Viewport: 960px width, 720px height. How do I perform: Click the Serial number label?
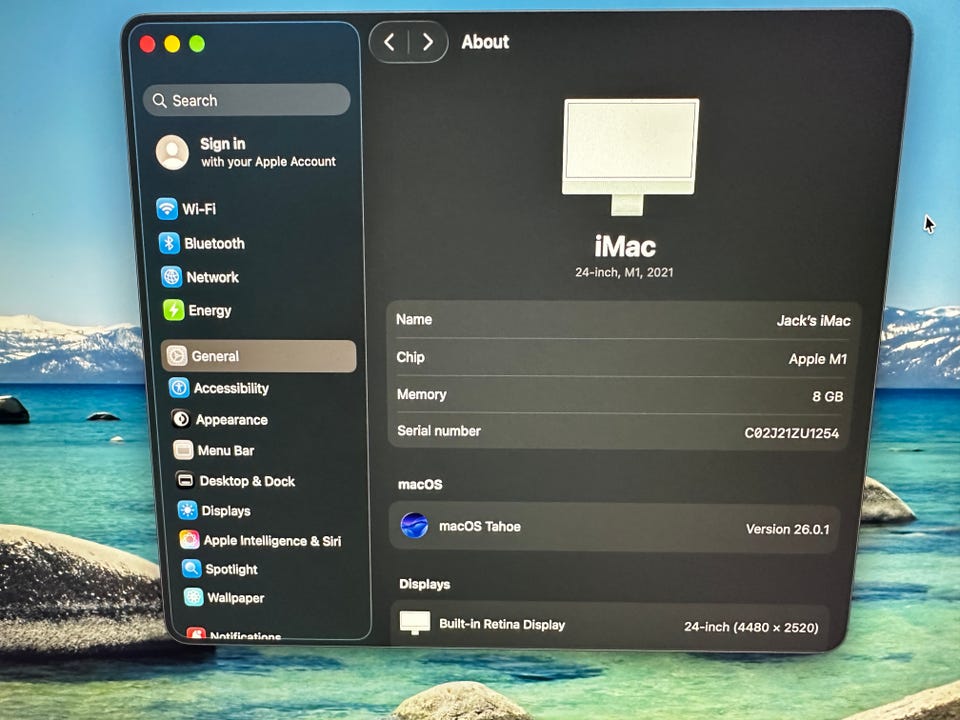439,431
